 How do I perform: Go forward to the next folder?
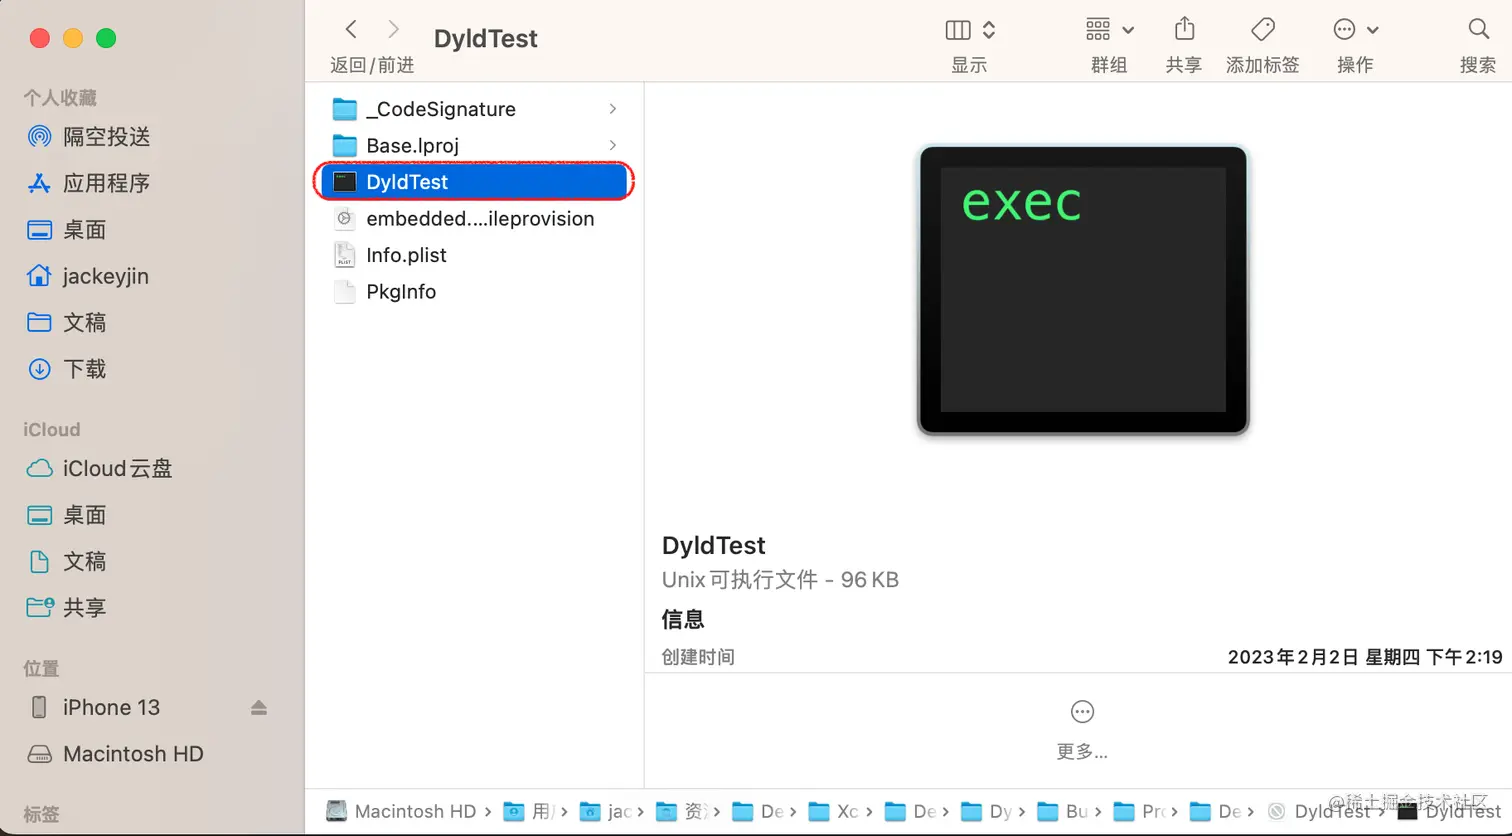[393, 30]
